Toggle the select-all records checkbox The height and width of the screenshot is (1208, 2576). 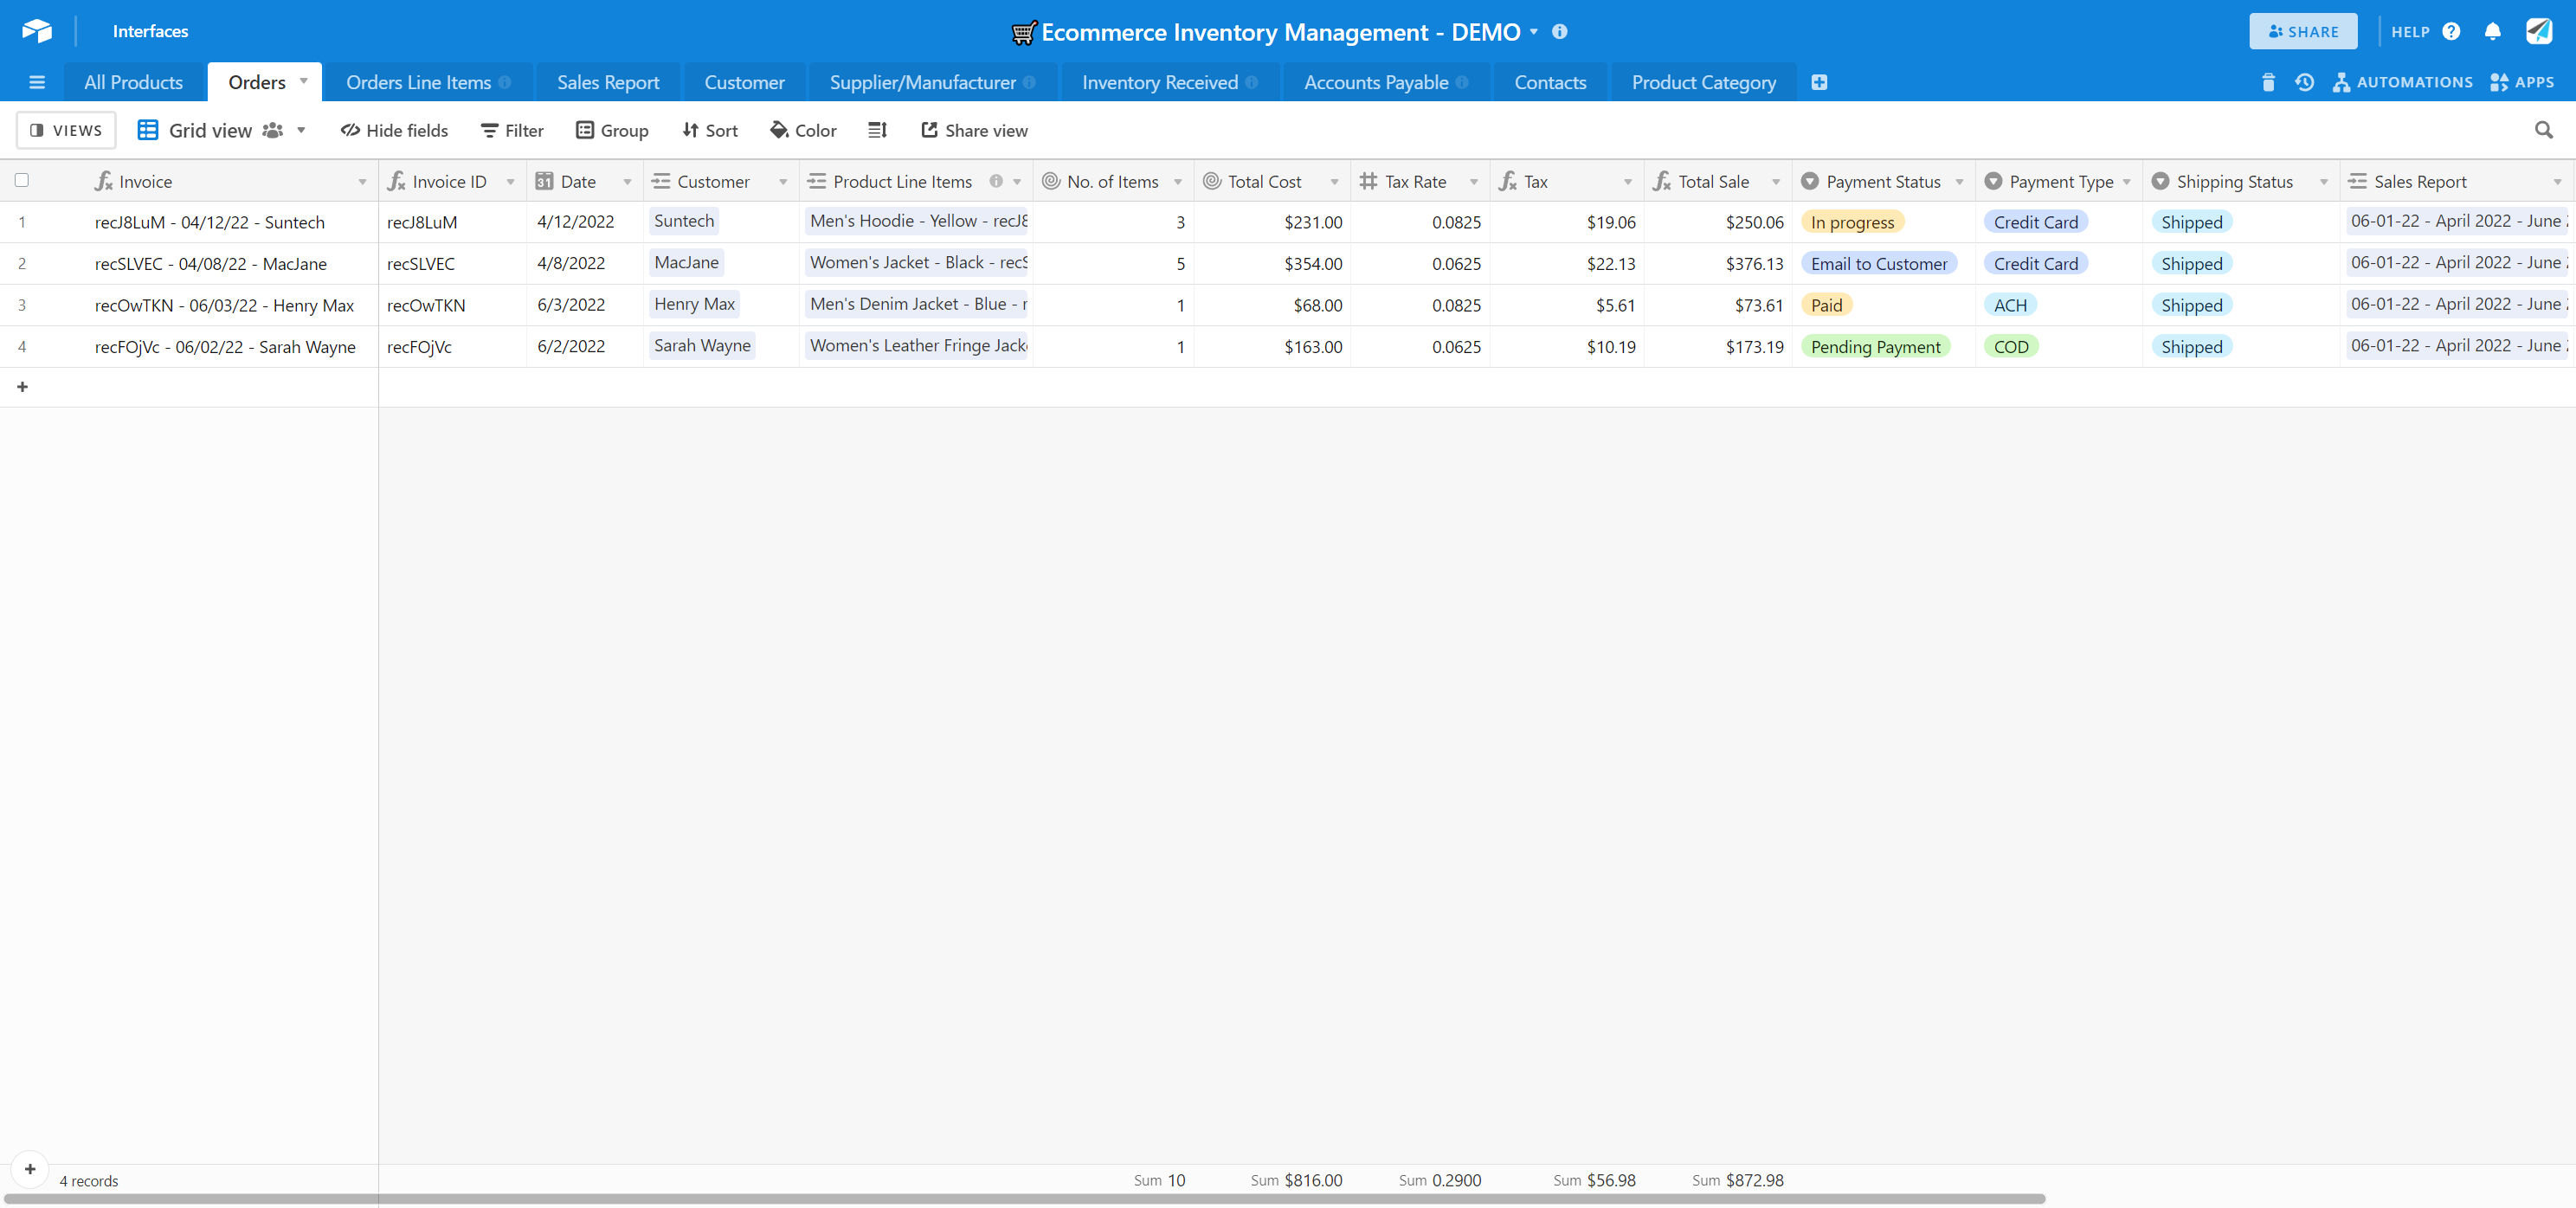pos(22,180)
